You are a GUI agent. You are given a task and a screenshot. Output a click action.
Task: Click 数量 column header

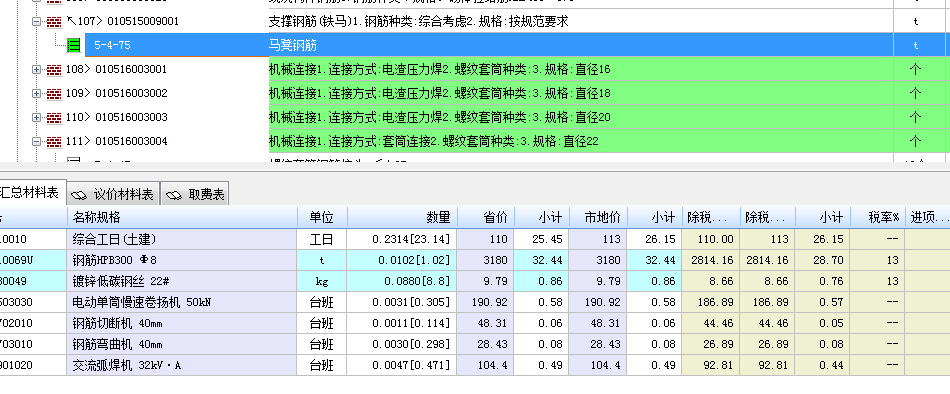point(402,217)
